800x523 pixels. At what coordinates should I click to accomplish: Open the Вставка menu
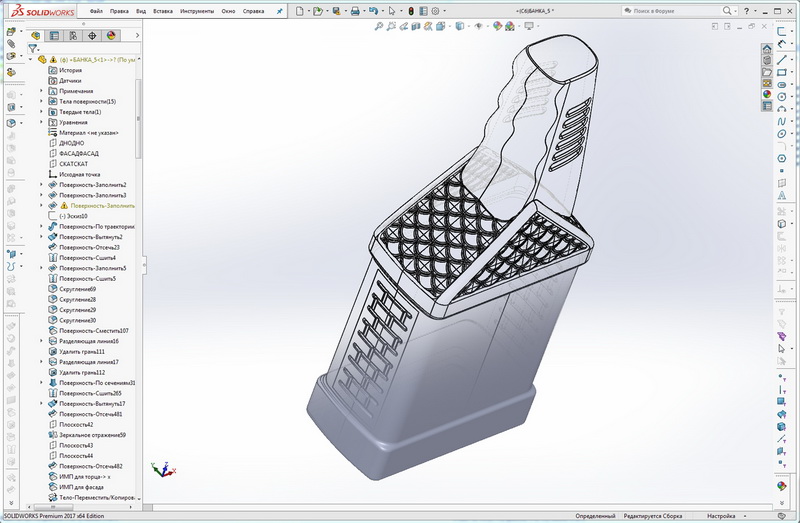[163, 11]
